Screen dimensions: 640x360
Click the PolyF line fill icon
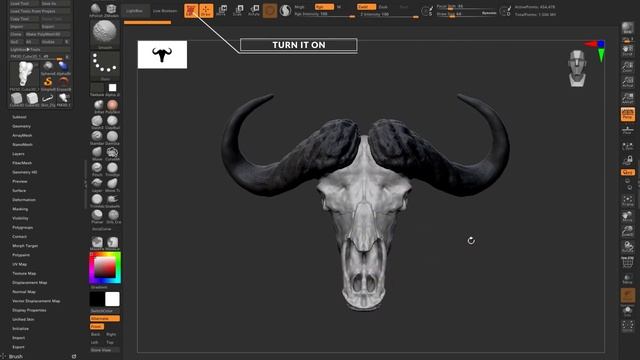point(627,262)
